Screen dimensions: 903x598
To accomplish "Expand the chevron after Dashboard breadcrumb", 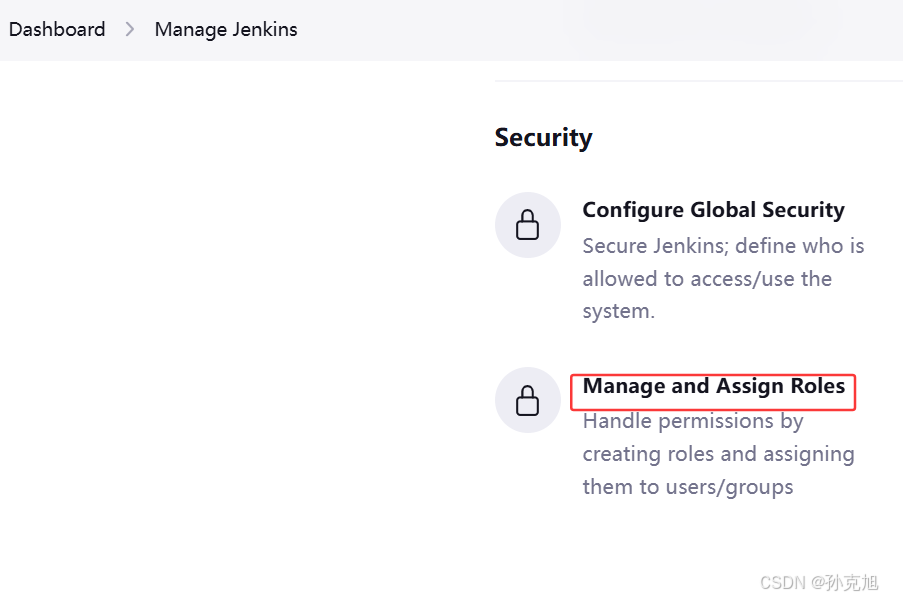I will pyautogui.click(x=130, y=29).
